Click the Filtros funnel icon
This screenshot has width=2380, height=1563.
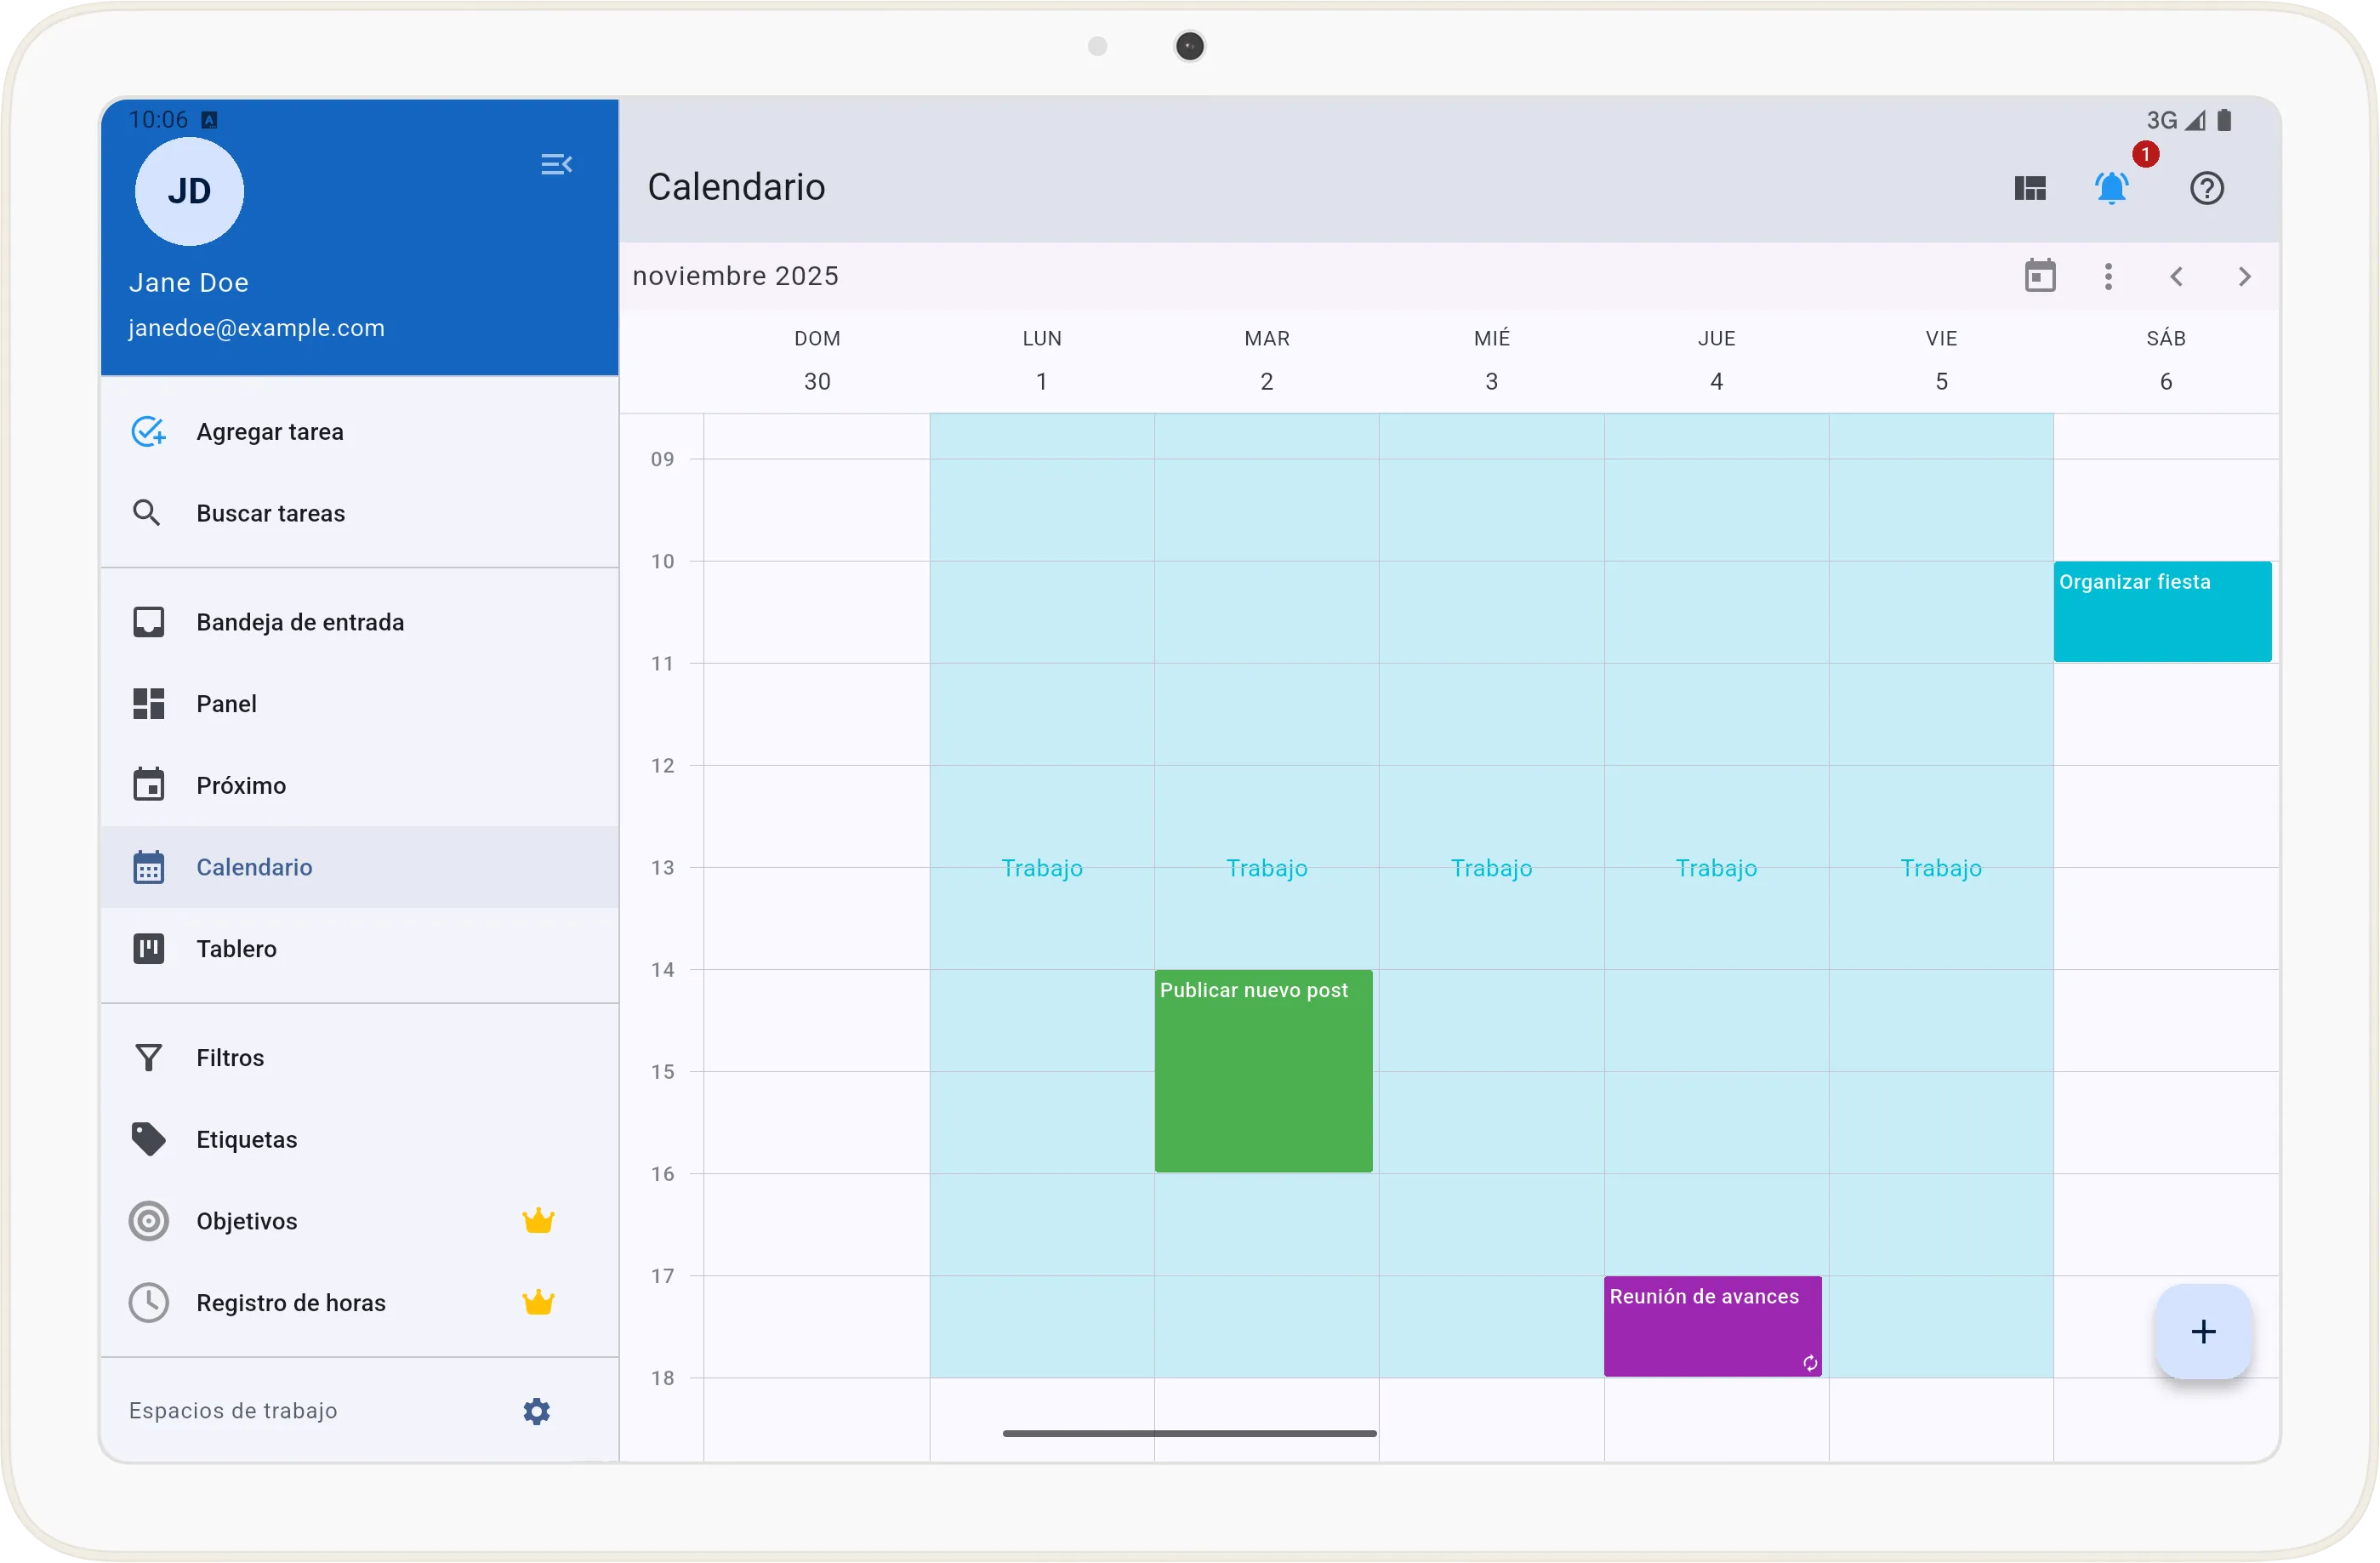pos(148,1057)
